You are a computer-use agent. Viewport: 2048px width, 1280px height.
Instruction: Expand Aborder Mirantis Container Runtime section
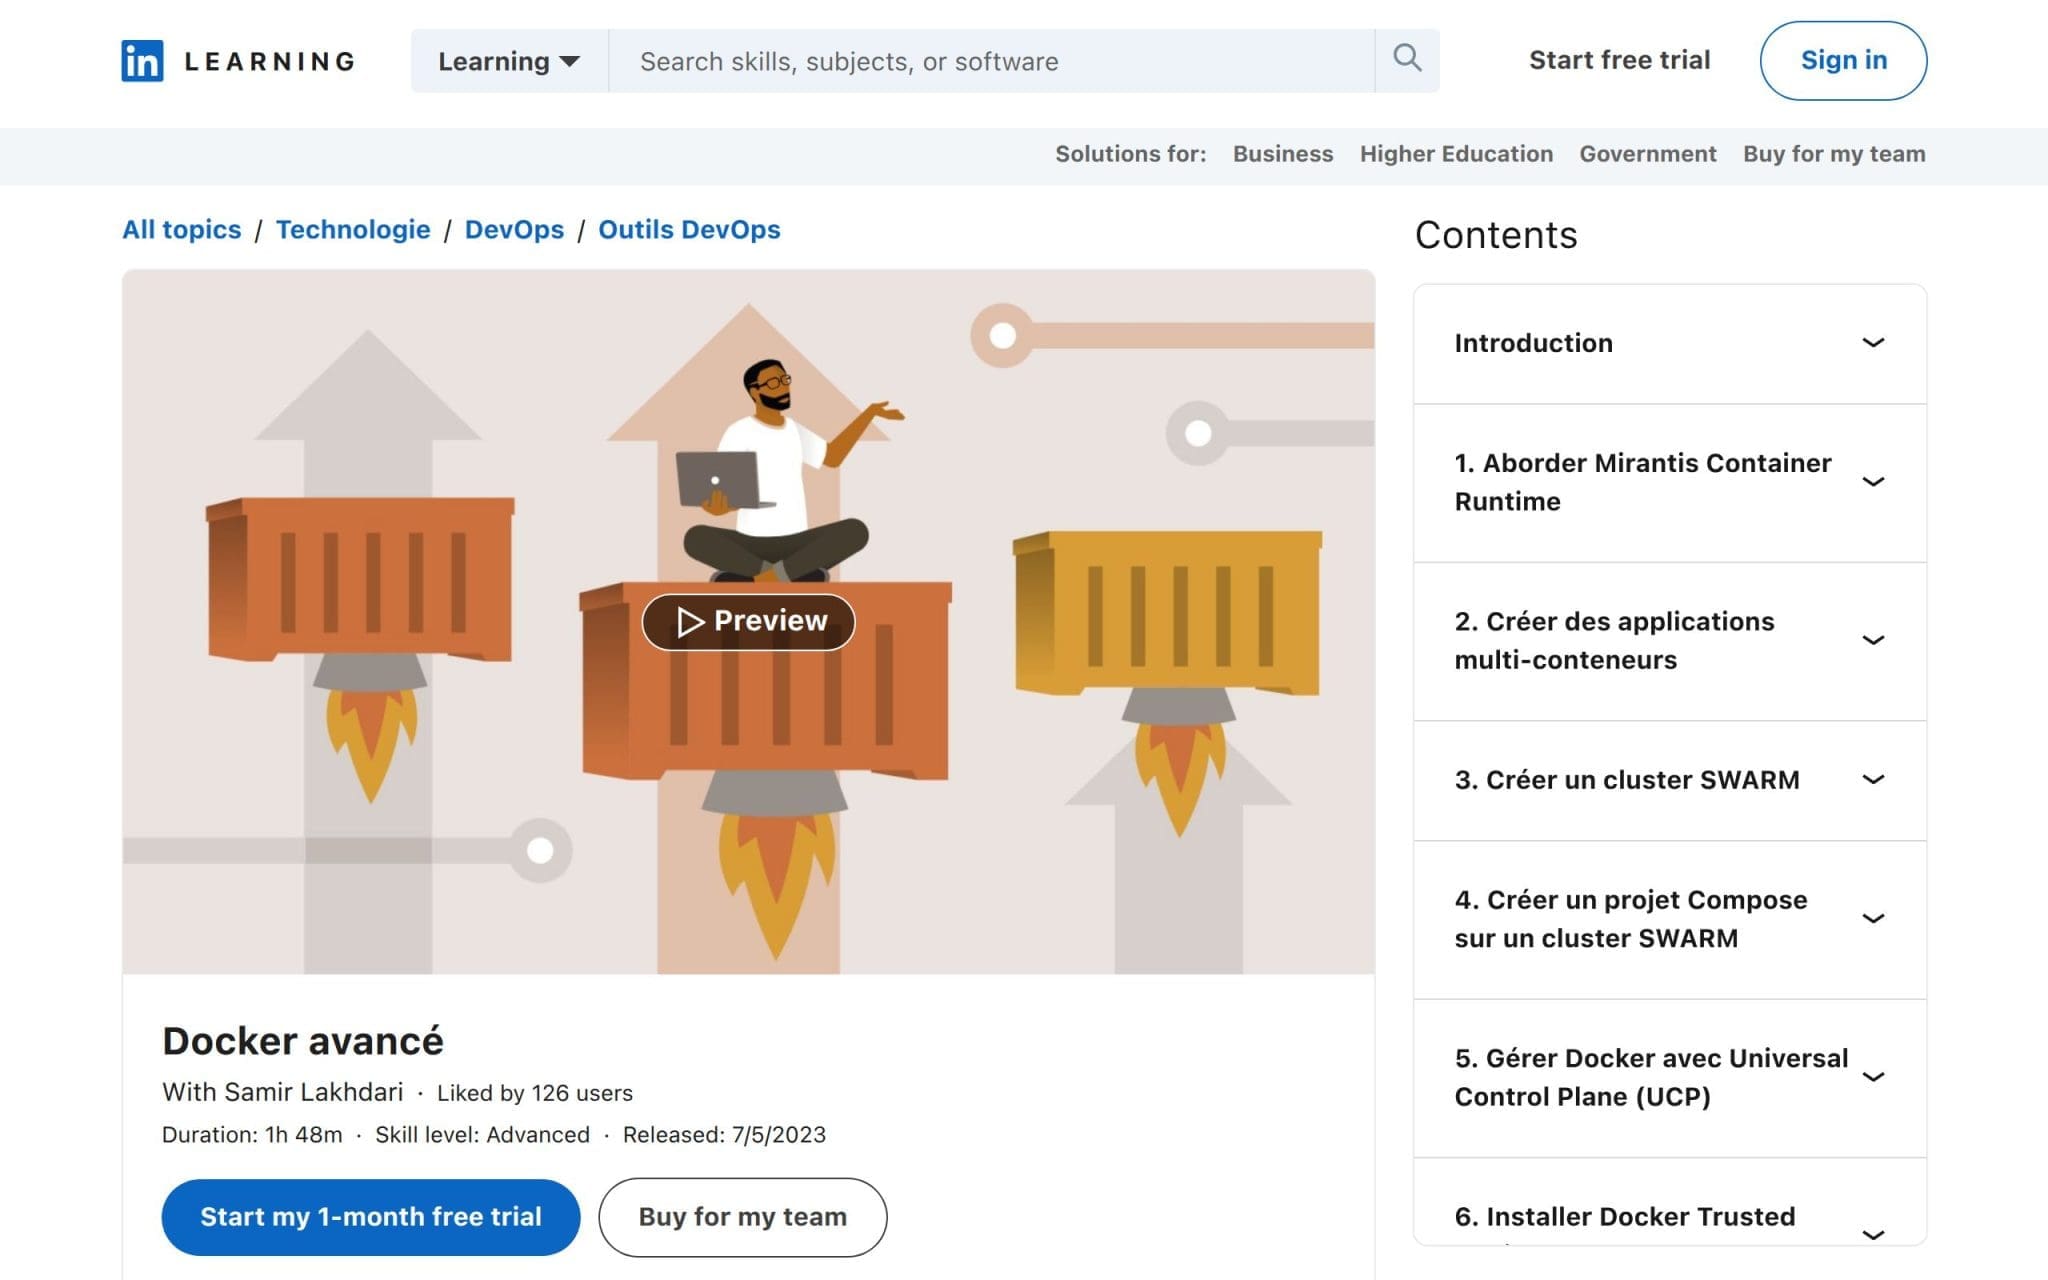point(1670,482)
